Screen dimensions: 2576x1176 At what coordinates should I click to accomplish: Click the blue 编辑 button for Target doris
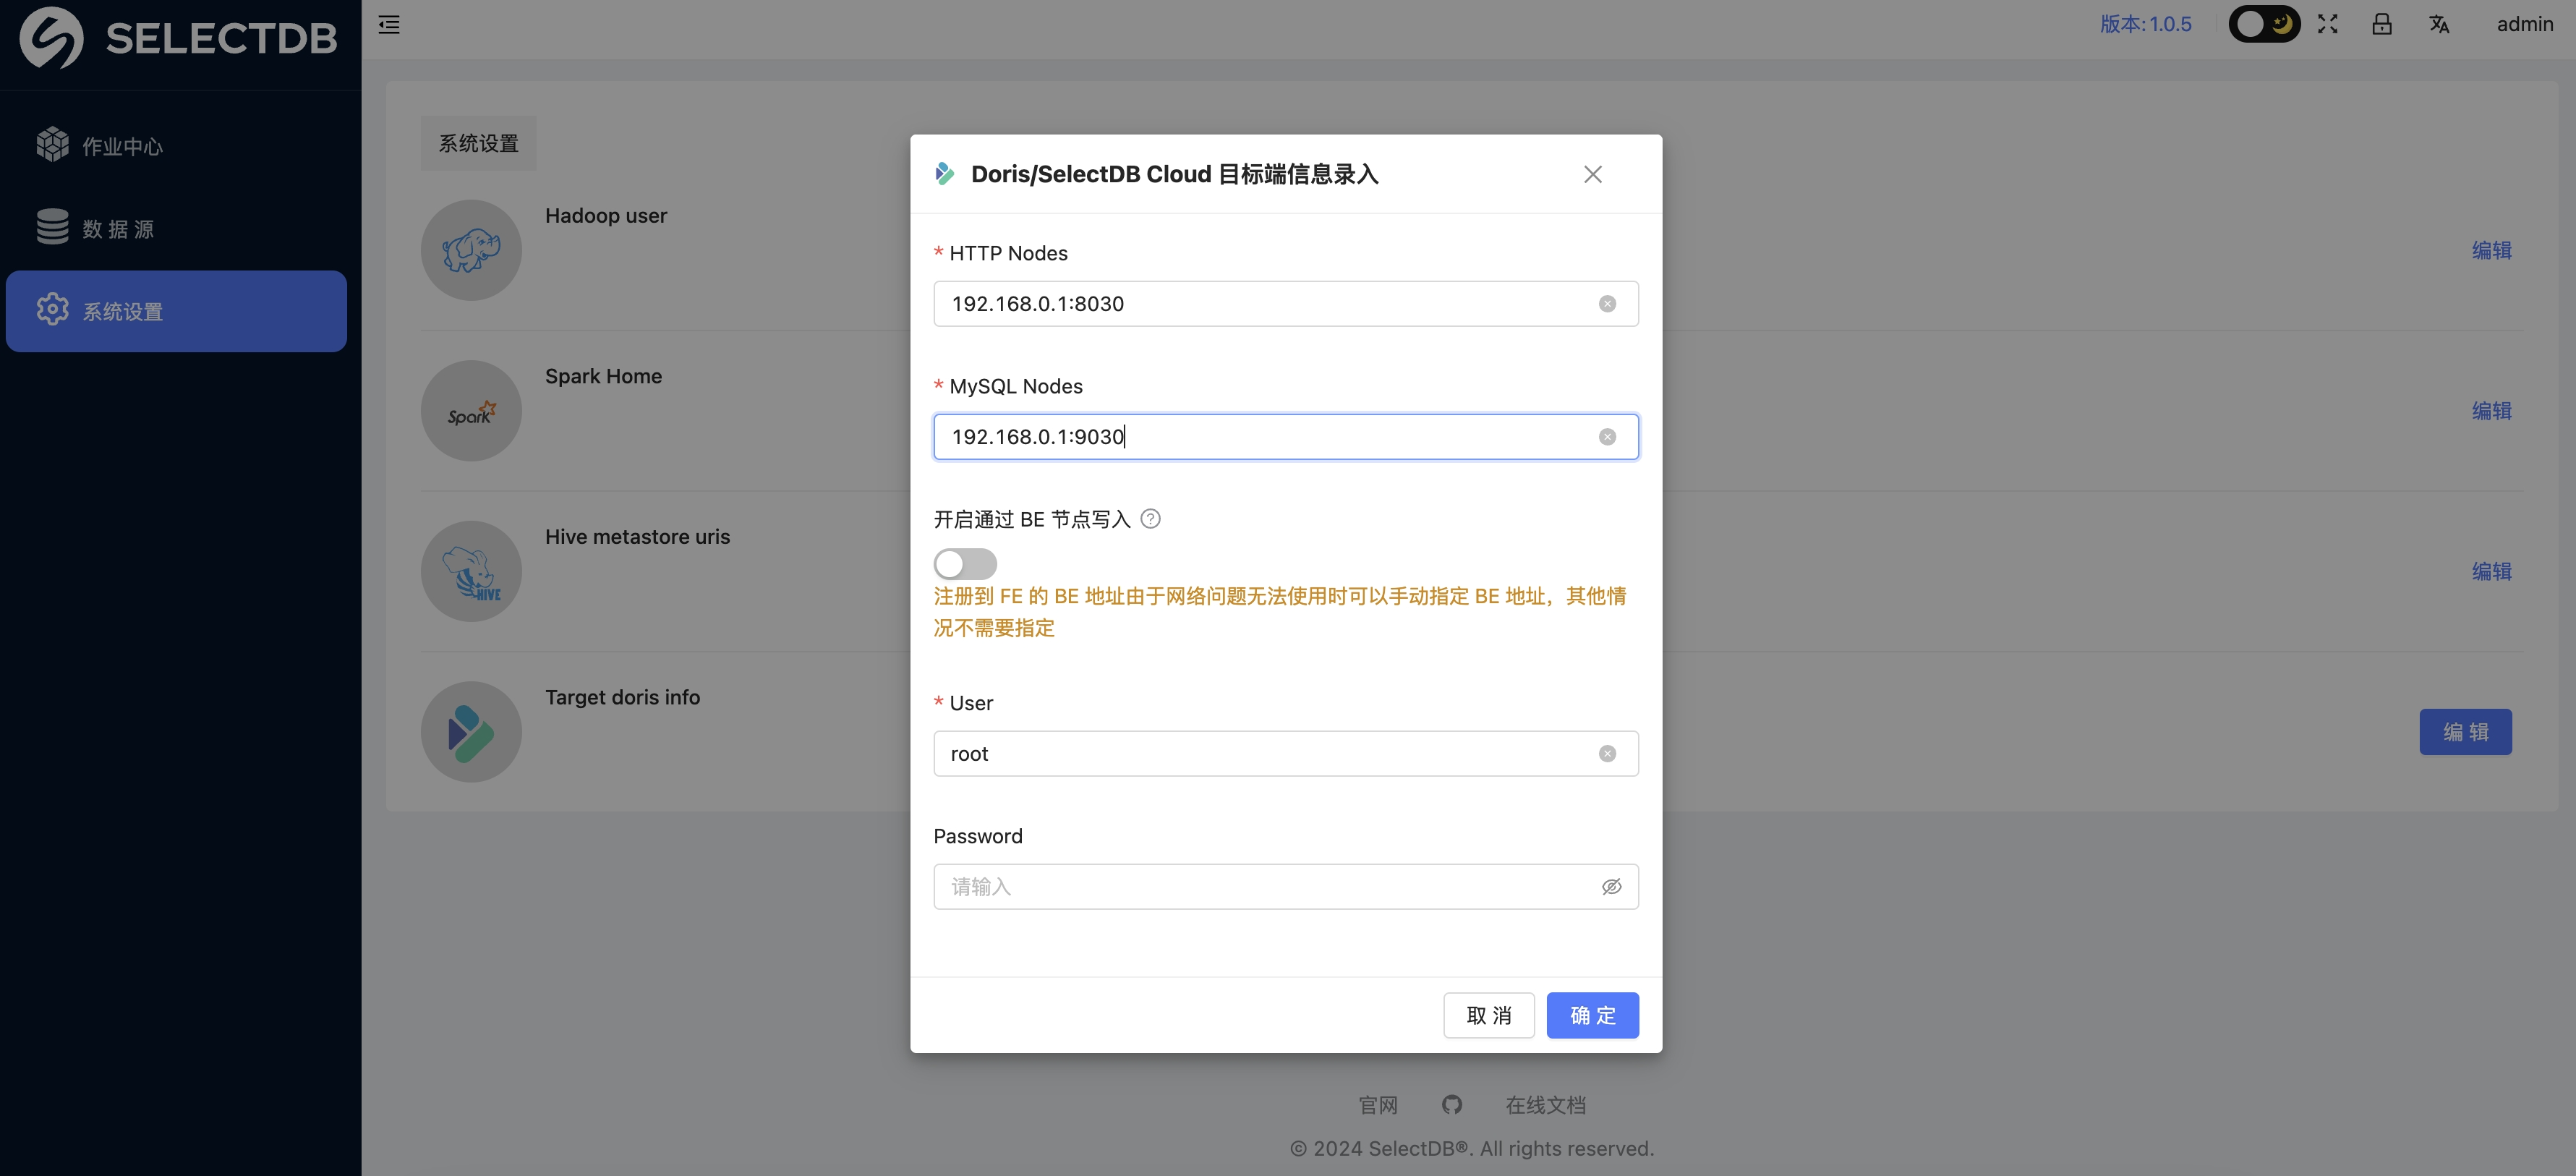(2465, 732)
